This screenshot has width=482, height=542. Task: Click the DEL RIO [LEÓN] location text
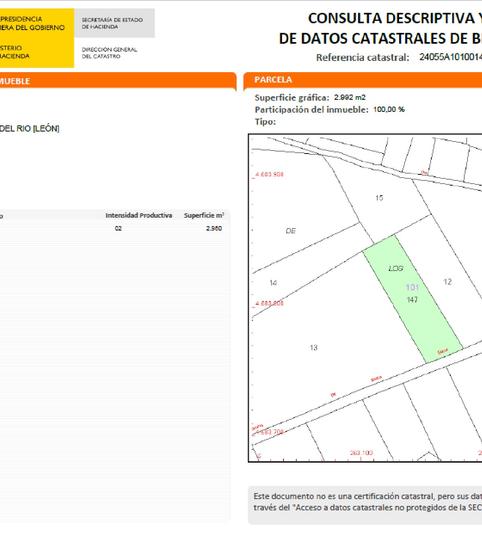click(29, 129)
